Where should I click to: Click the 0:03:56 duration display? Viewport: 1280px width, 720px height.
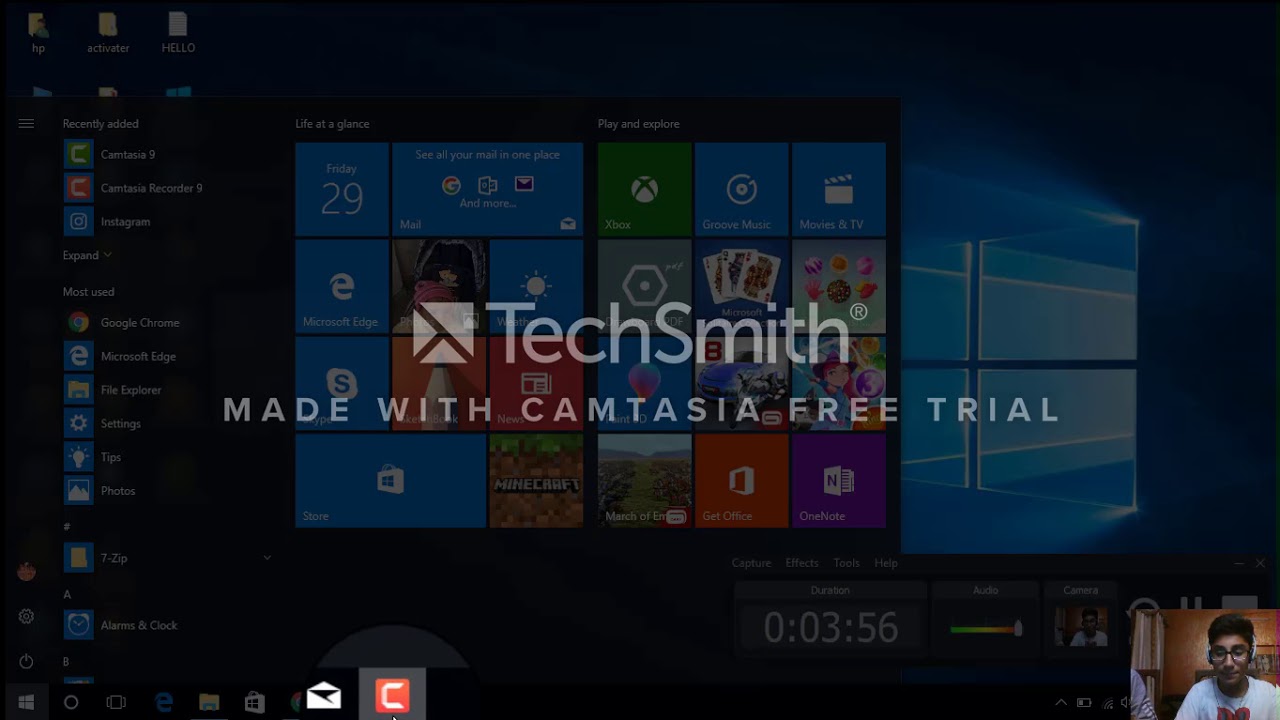pyautogui.click(x=830, y=628)
